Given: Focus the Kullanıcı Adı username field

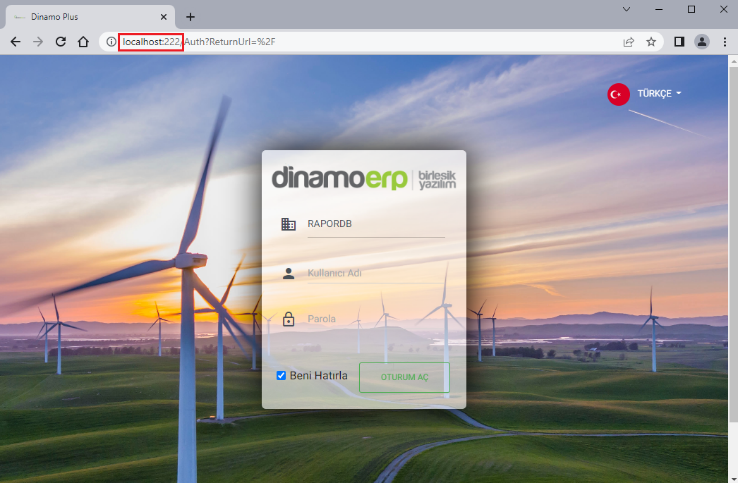Looking at the screenshot, I should 376,274.
